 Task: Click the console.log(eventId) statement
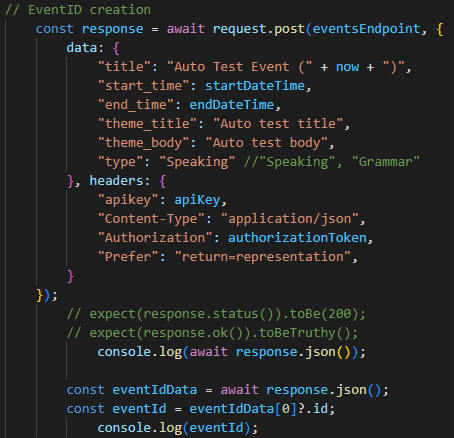(x=178, y=428)
